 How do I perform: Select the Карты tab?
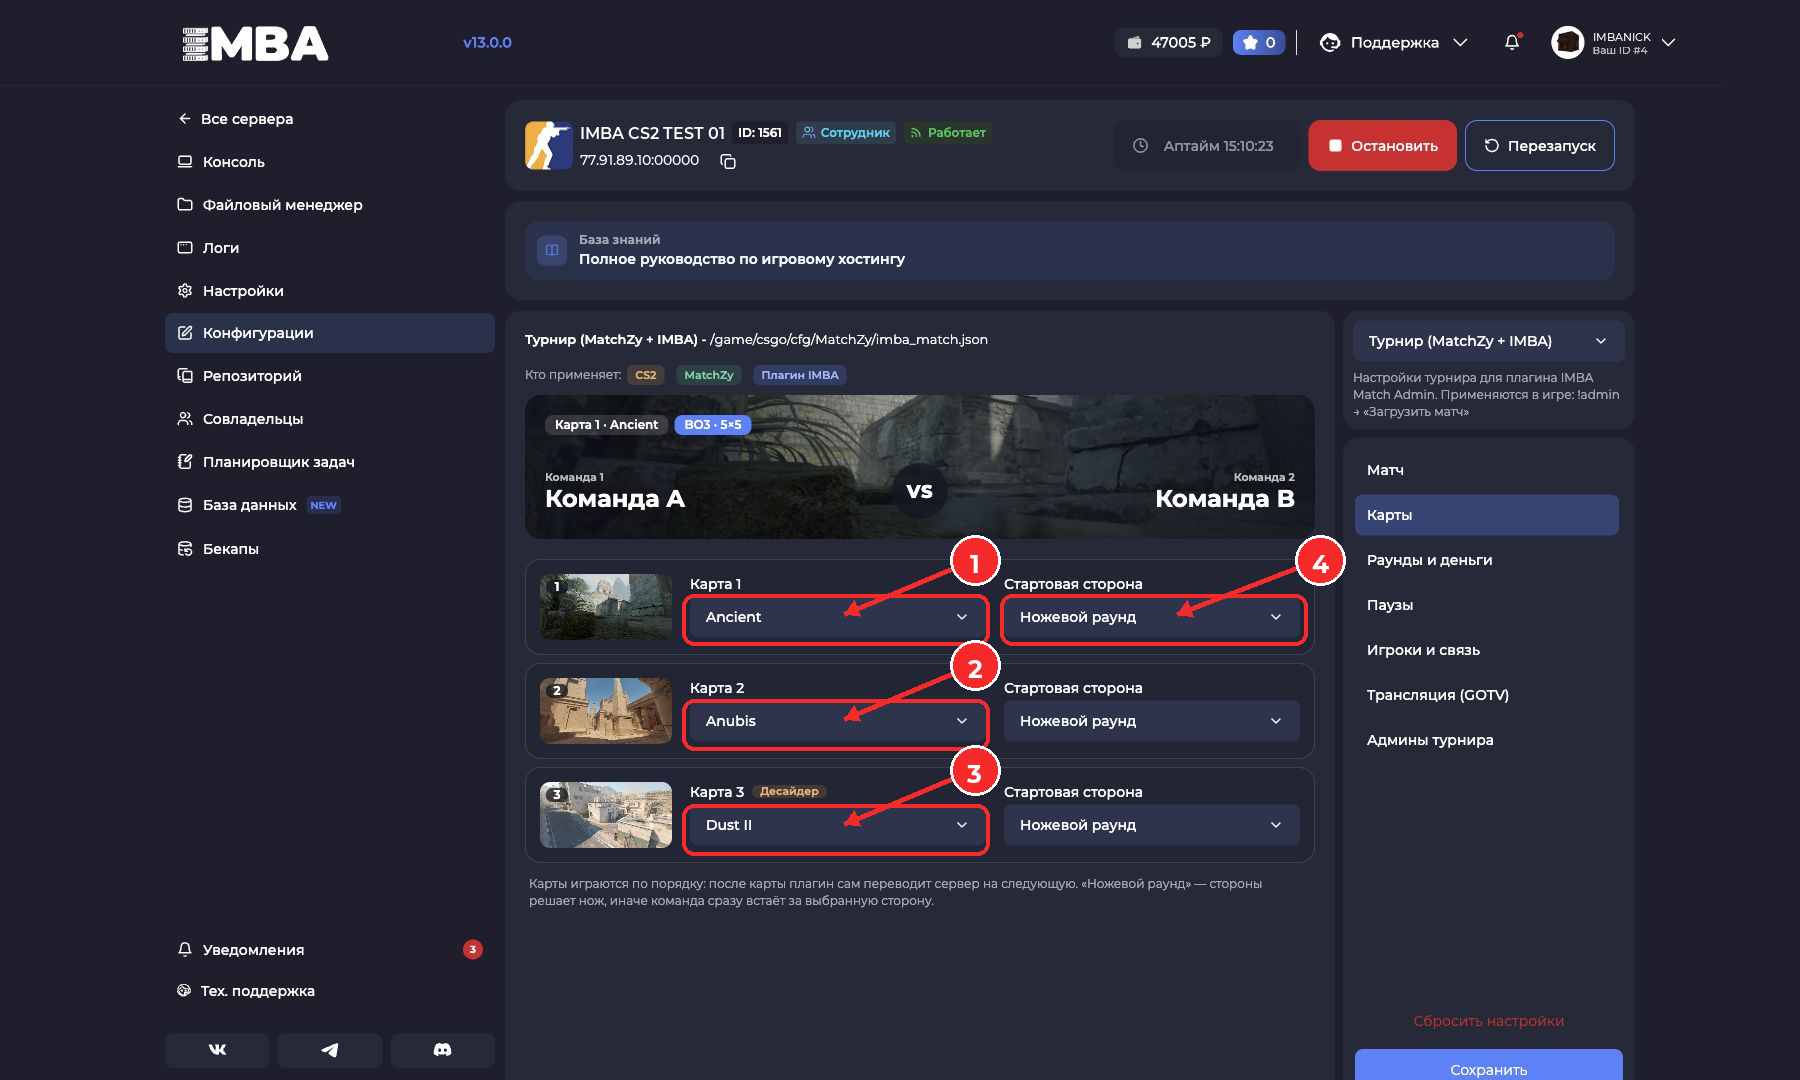coord(1487,515)
